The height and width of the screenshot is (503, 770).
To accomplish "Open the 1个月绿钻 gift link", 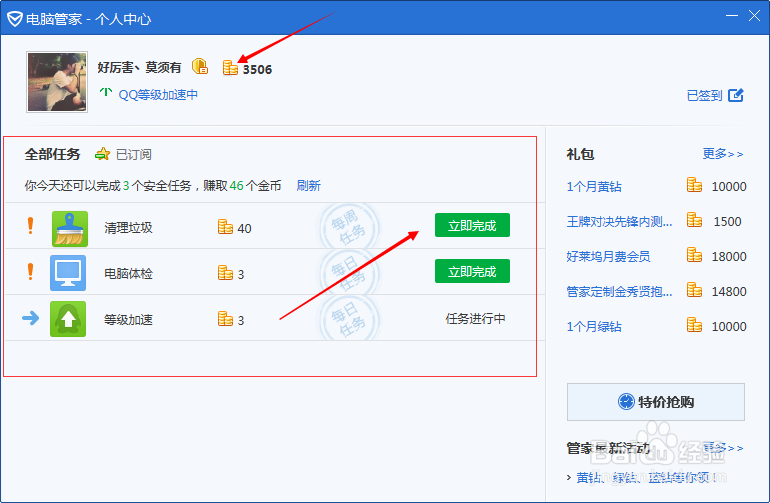I will coord(594,327).
